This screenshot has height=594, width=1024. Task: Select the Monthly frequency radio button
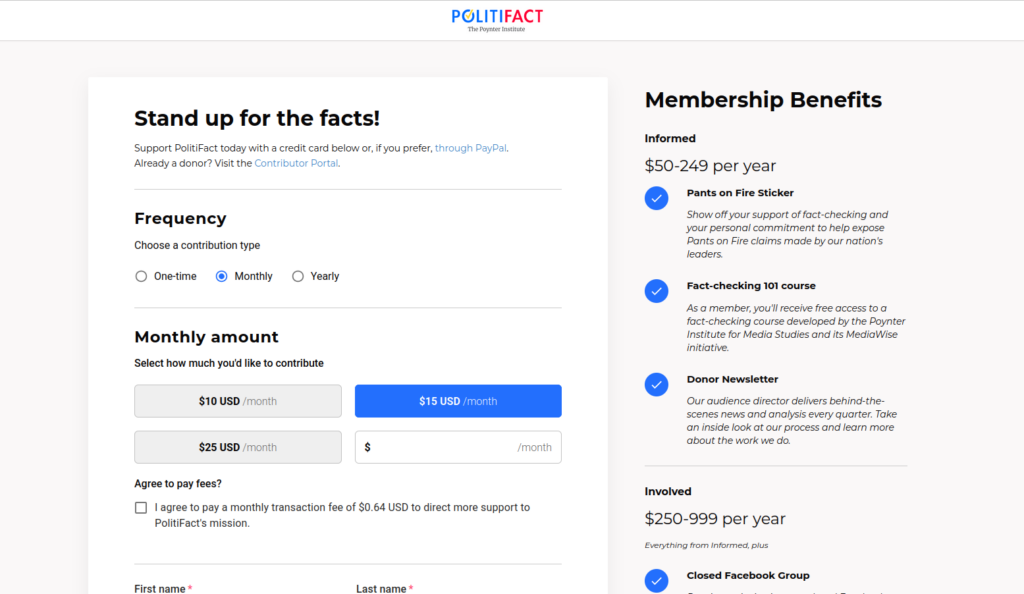[221, 275]
